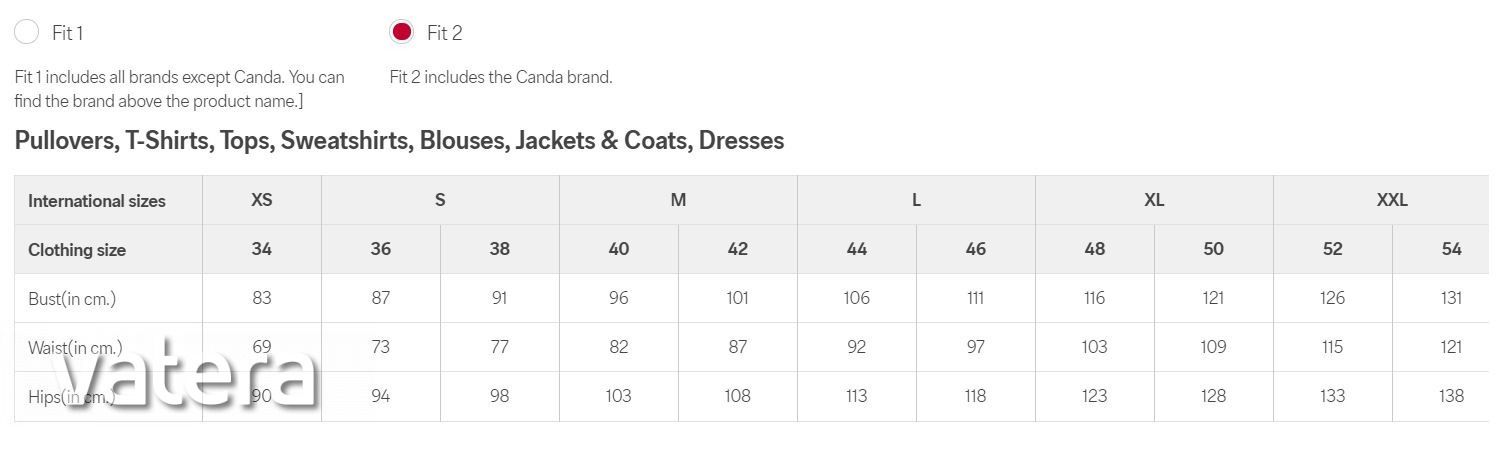Click the Fit 2 label text
Screen dimensions: 1500x449
click(x=444, y=33)
